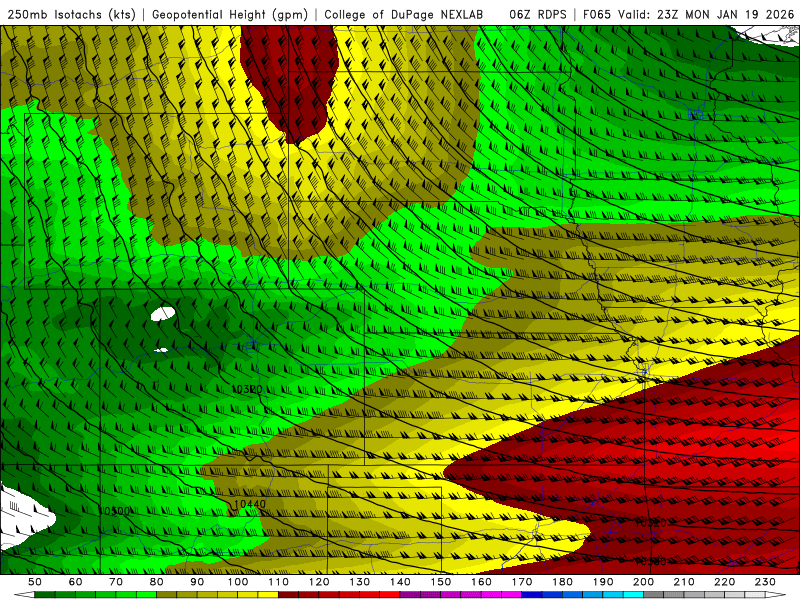
Task: Click the 'Geopotential Height (gpm)' title text
Action: tap(230, 14)
